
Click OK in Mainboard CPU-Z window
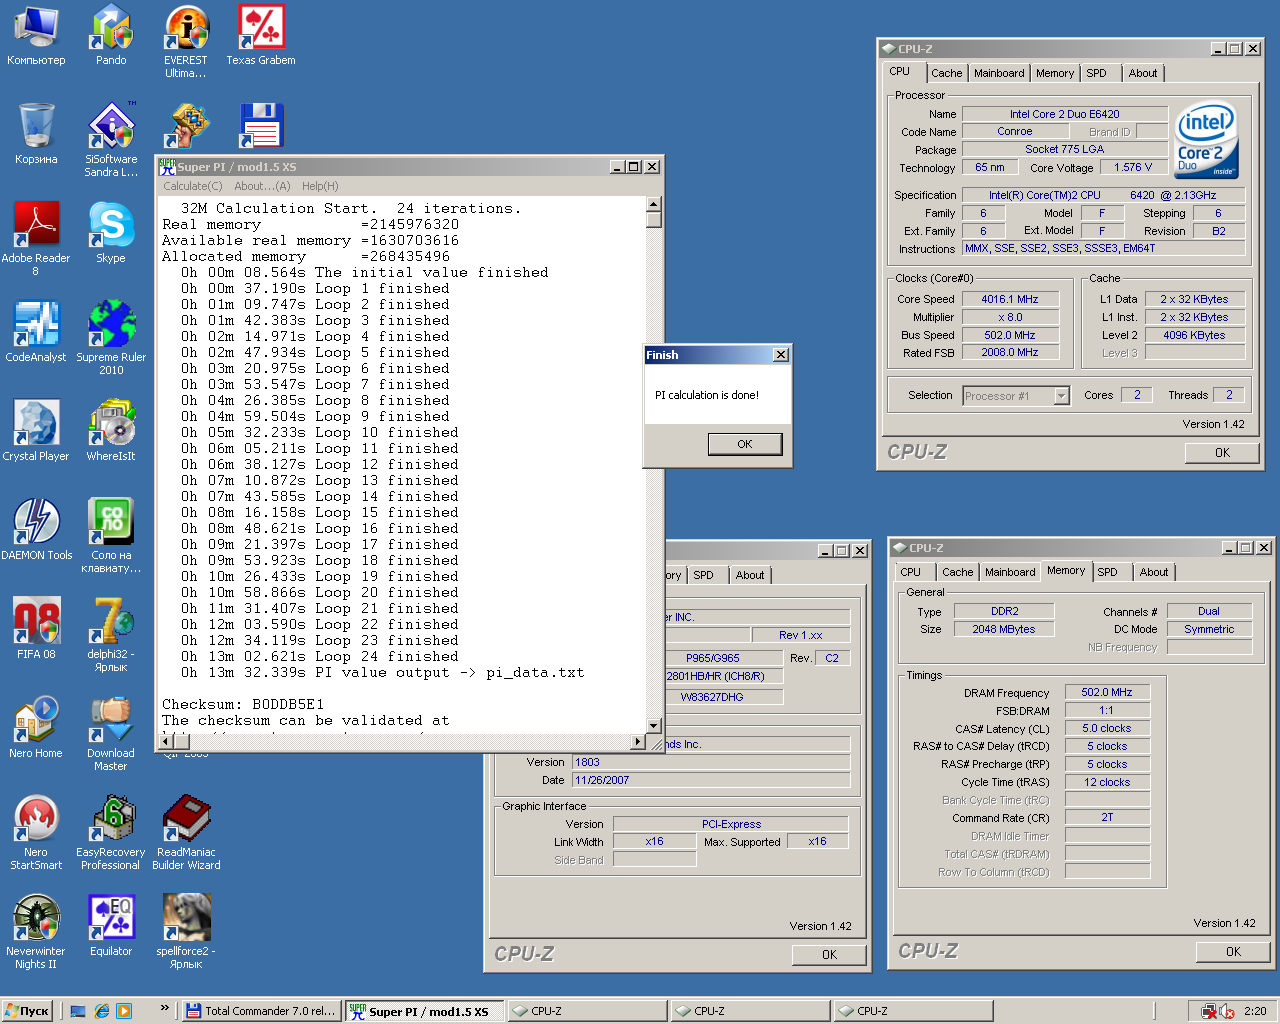point(829,955)
